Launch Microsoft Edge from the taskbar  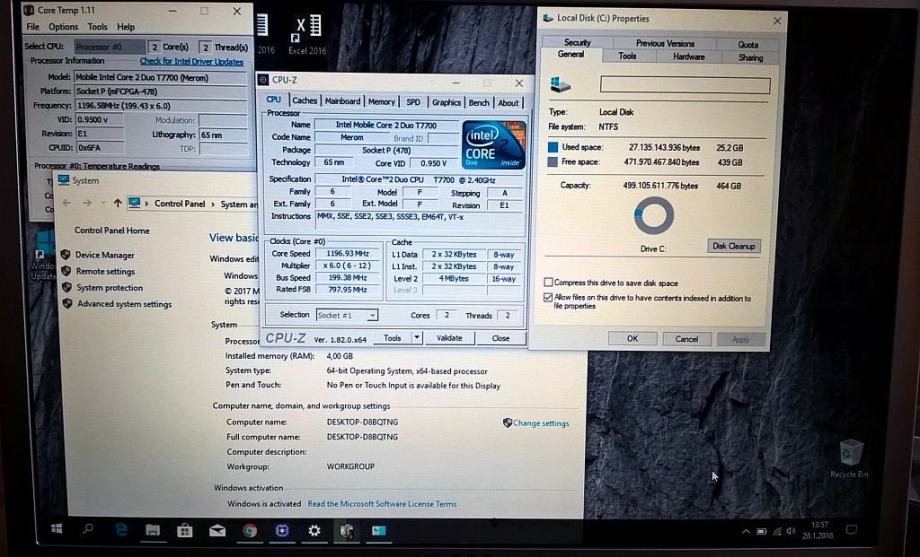click(x=121, y=530)
